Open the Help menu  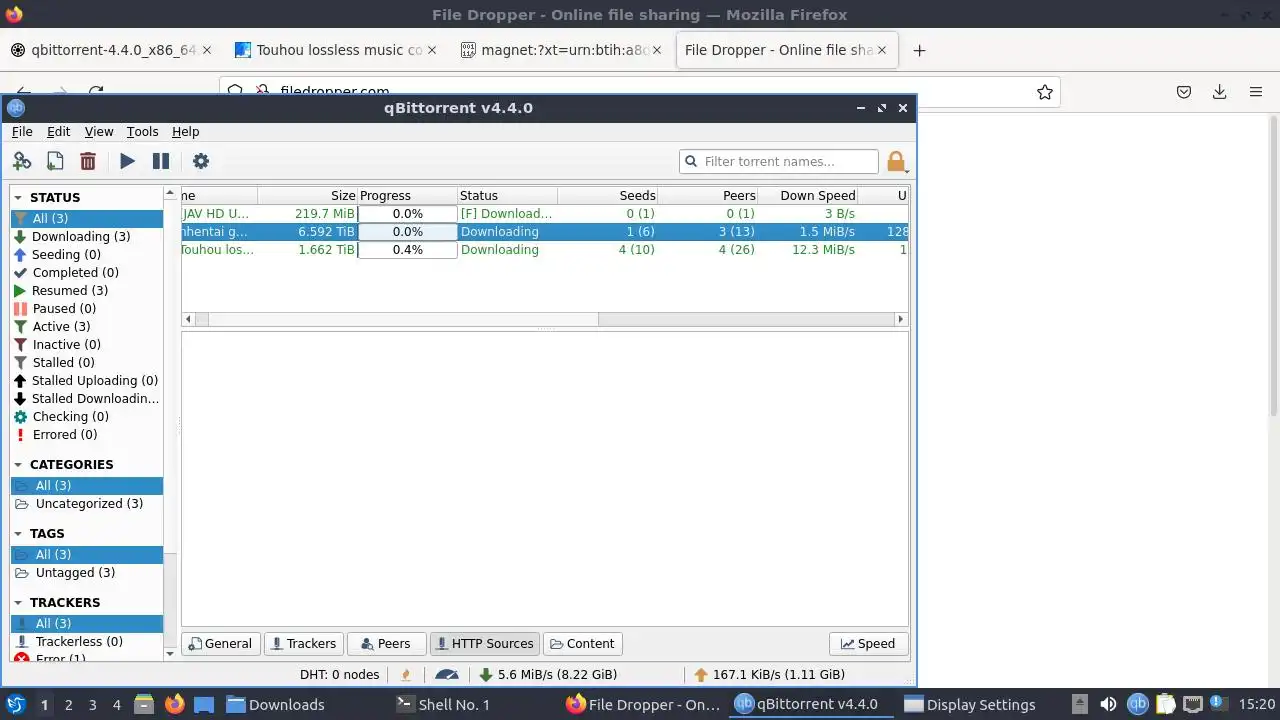pos(185,131)
